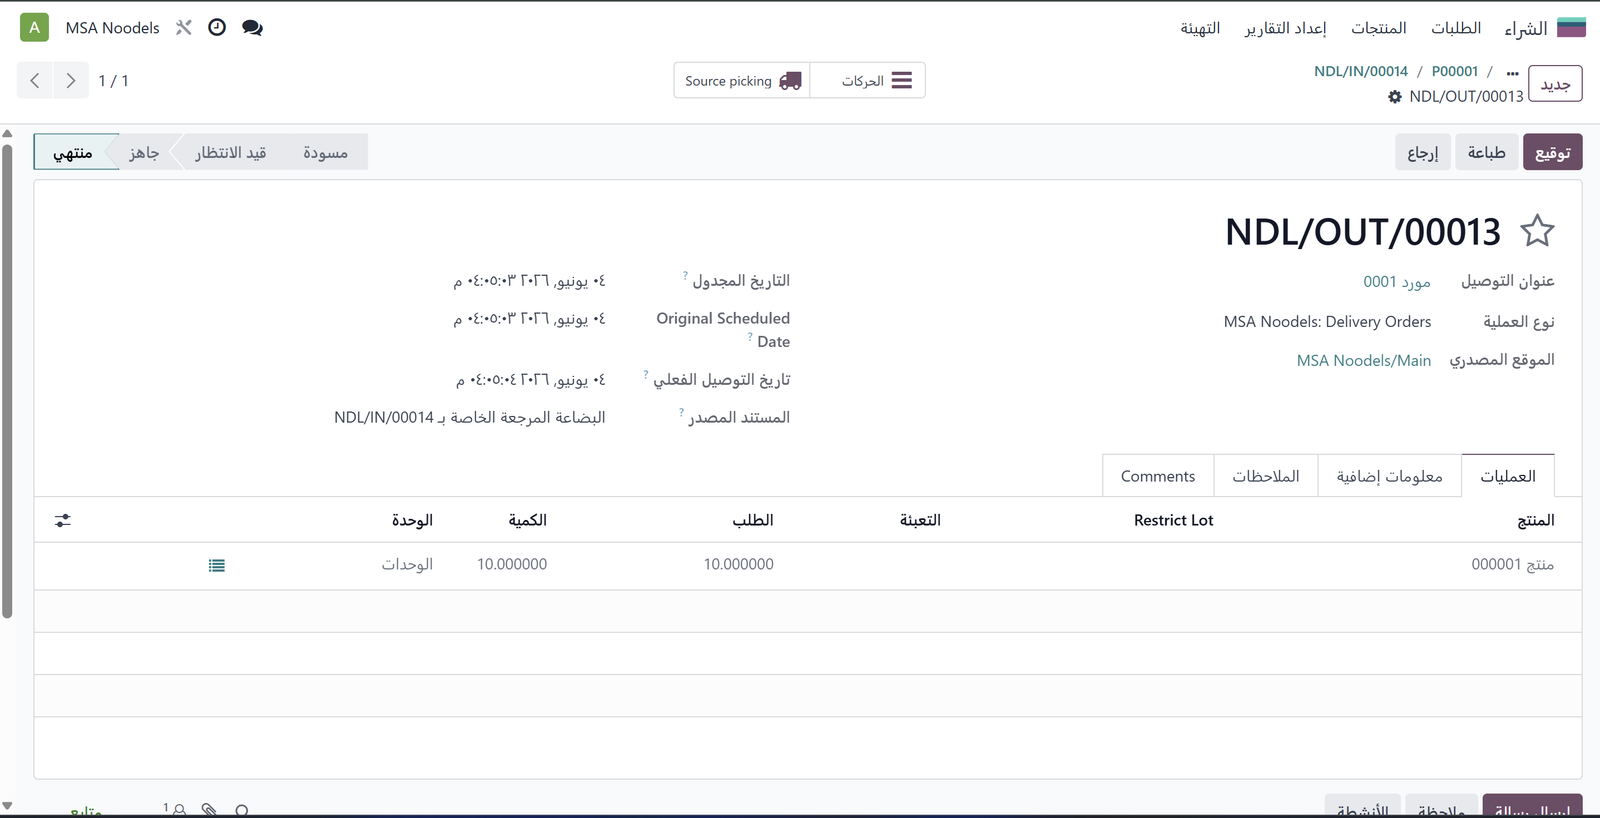Click the record title NDL/OUT/00013 in breadcrumb
This screenshot has width=1600, height=818.
point(1466,97)
